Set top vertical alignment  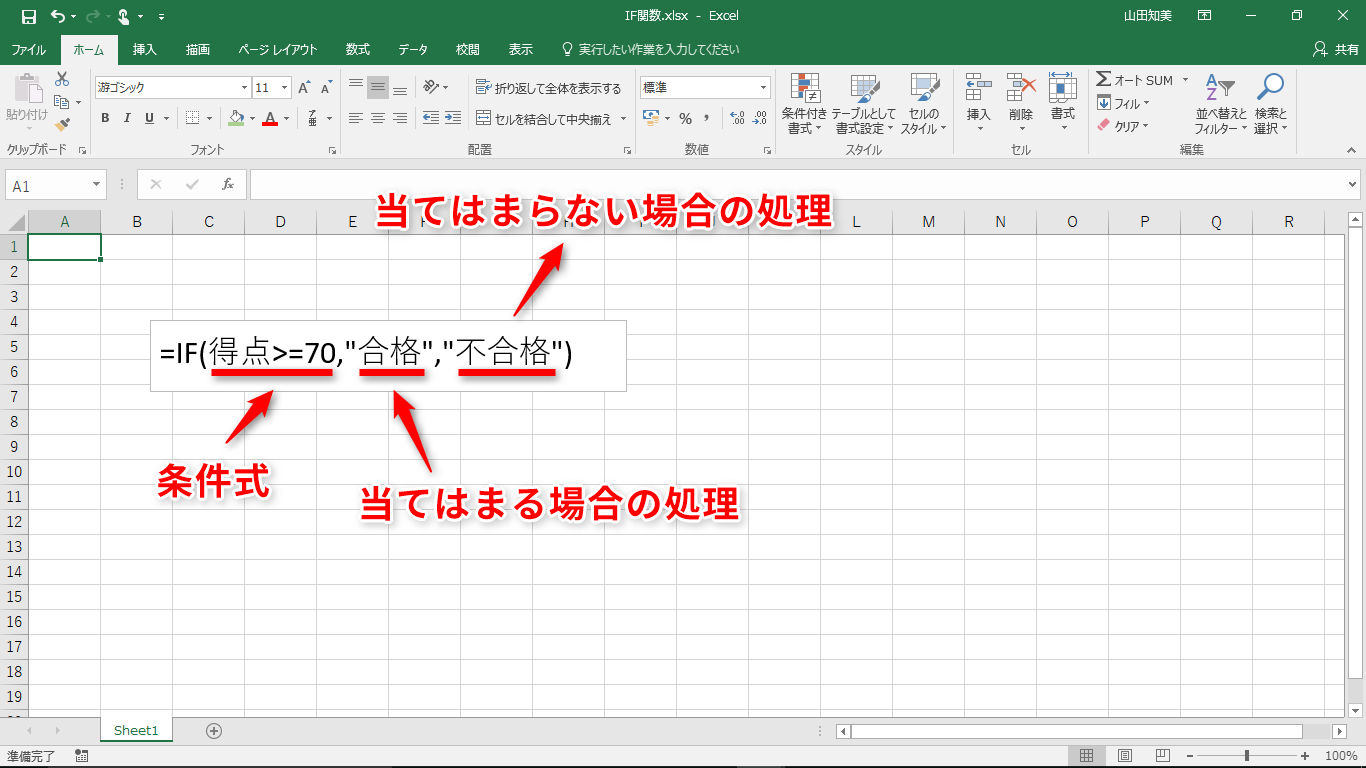[356, 88]
